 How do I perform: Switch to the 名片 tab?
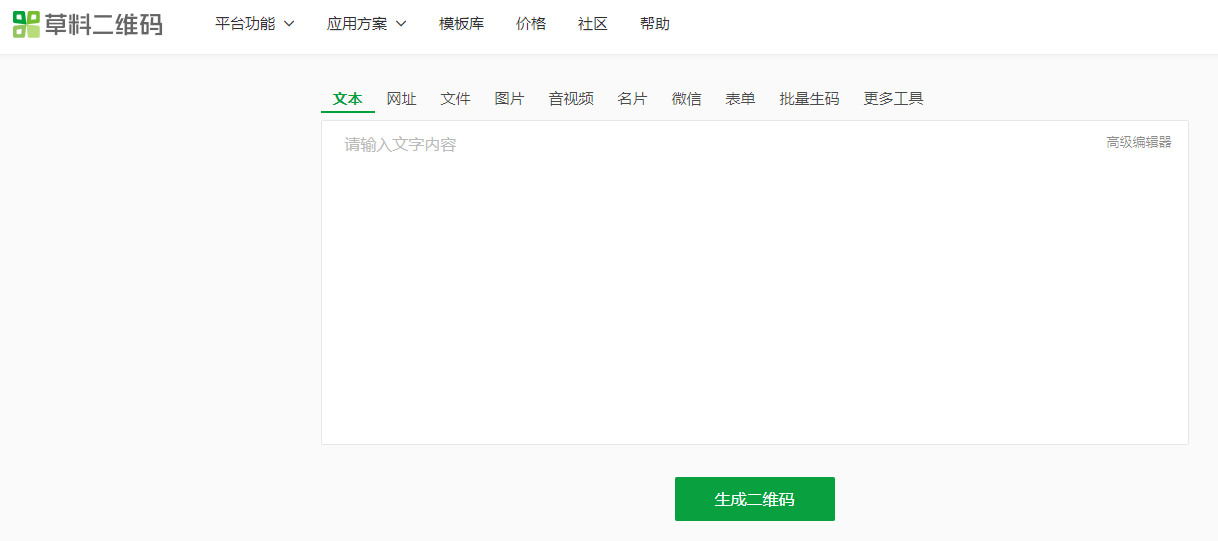tap(632, 99)
